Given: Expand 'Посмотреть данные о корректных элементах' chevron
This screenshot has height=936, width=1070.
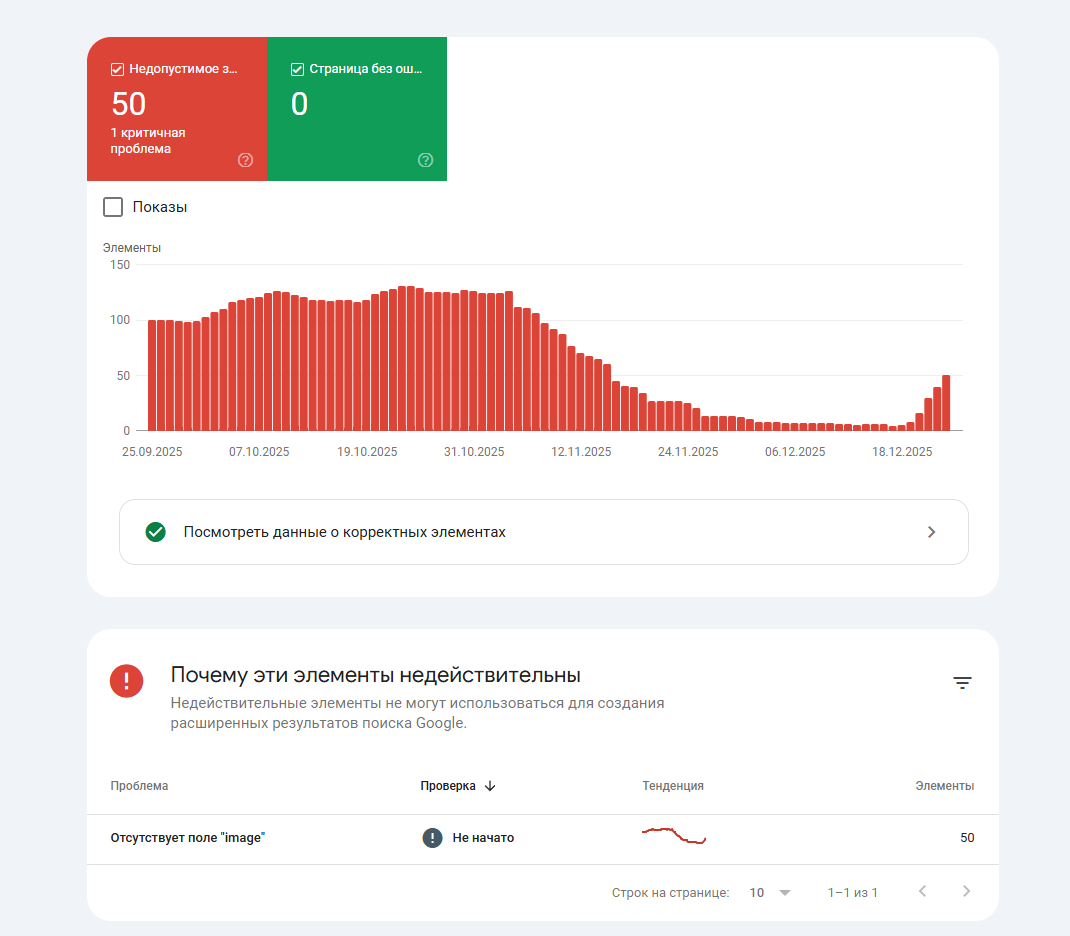Looking at the screenshot, I should 931,532.
